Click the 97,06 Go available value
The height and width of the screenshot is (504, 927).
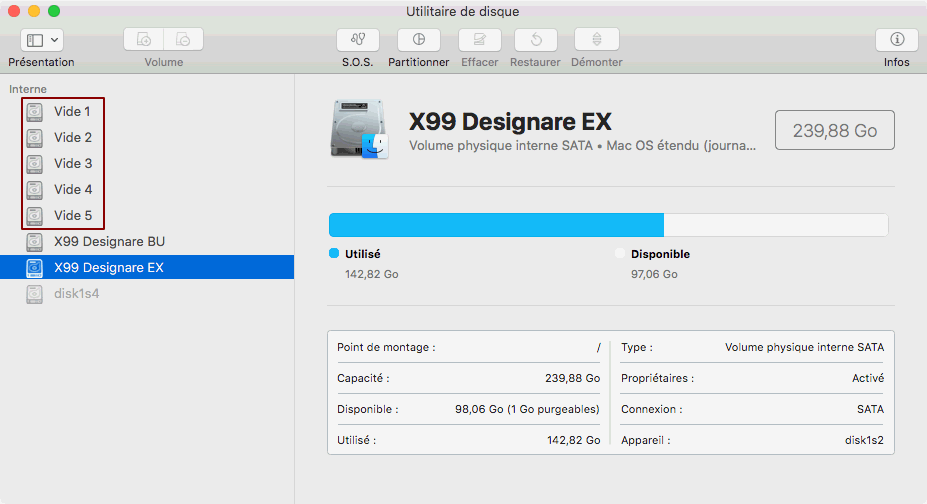click(x=654, y=274)
